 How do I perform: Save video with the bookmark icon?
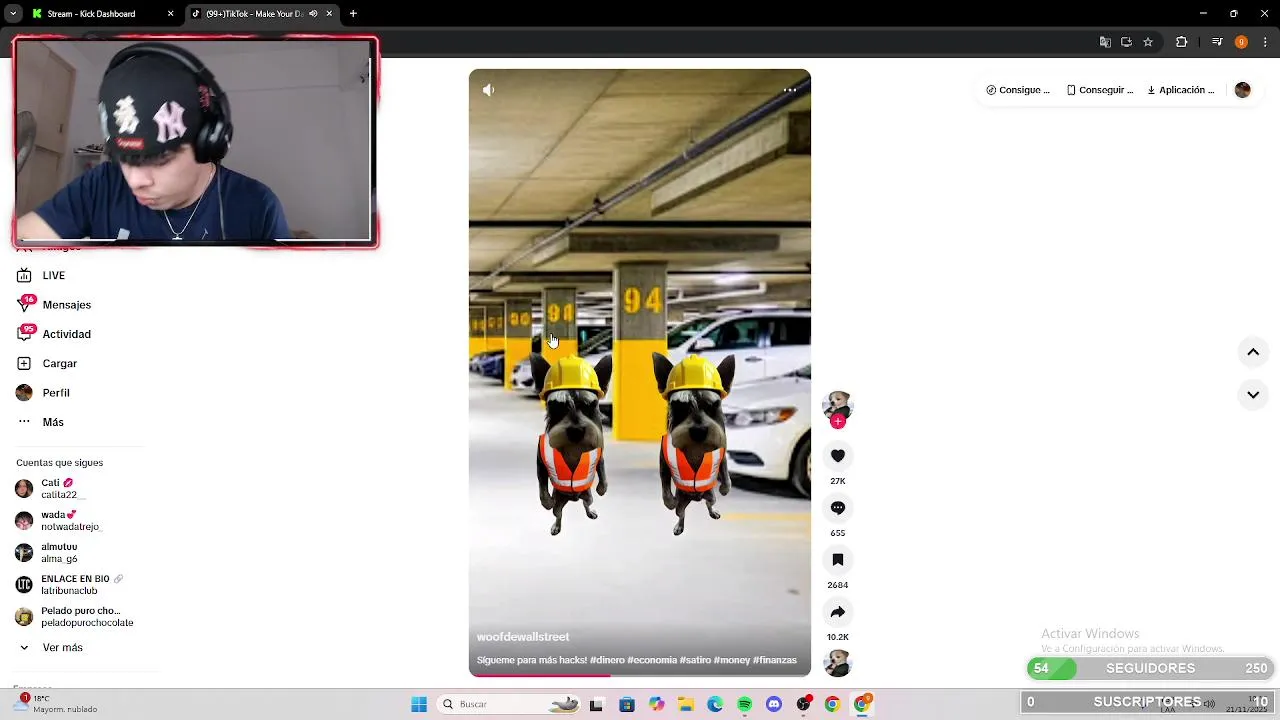(x=838, y=560)
